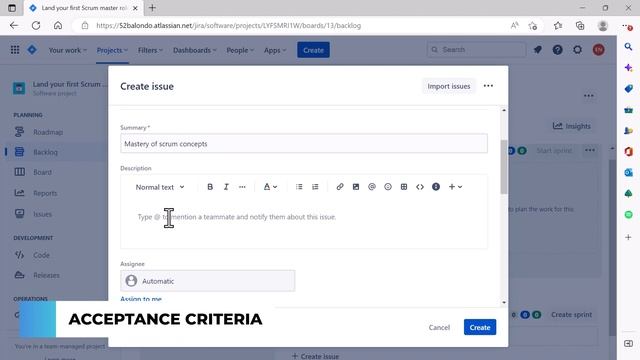640x360 pixels.
Task: Click the Assign to me link
Action: tap(141, 299)
